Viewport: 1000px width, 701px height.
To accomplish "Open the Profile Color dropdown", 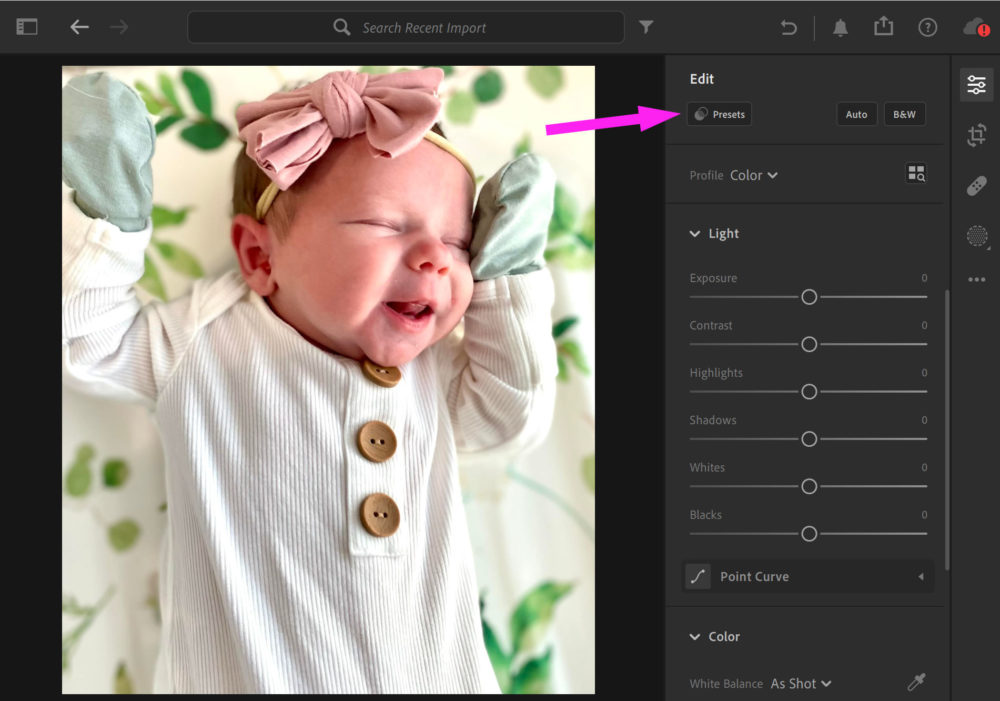I will point(754,175).
